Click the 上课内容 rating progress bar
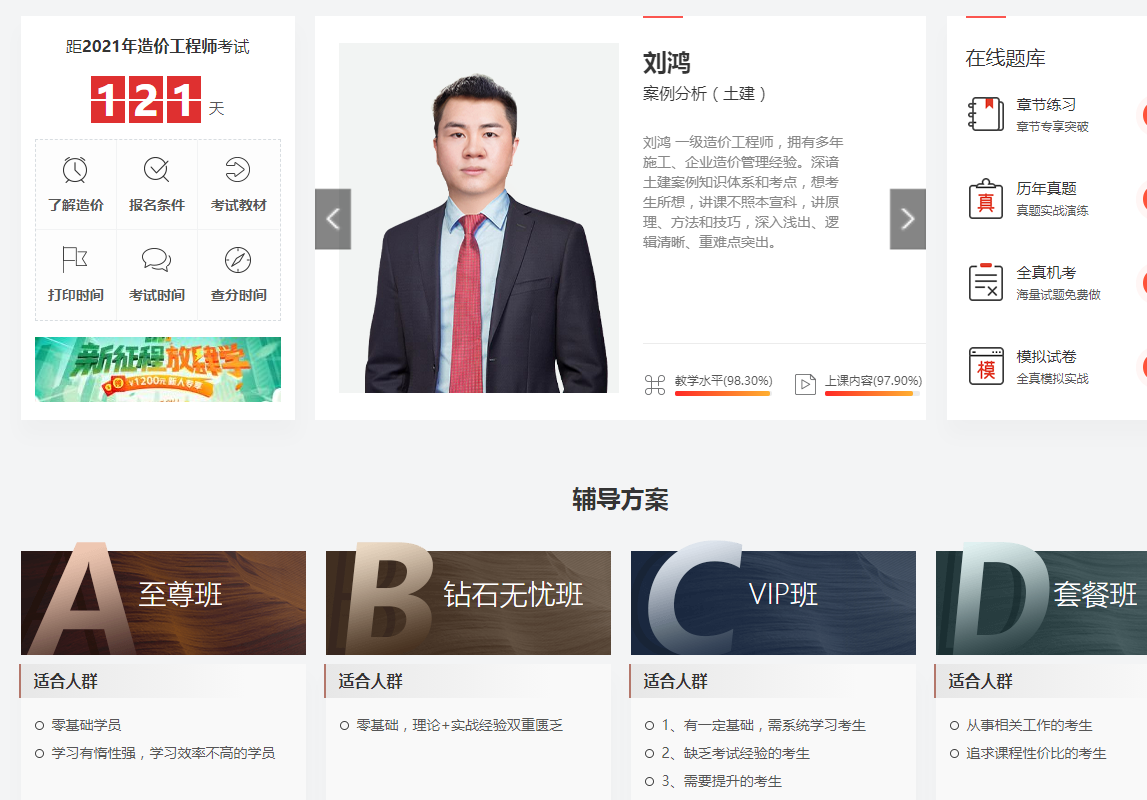 pyautogui.click(x=873, y=393)
